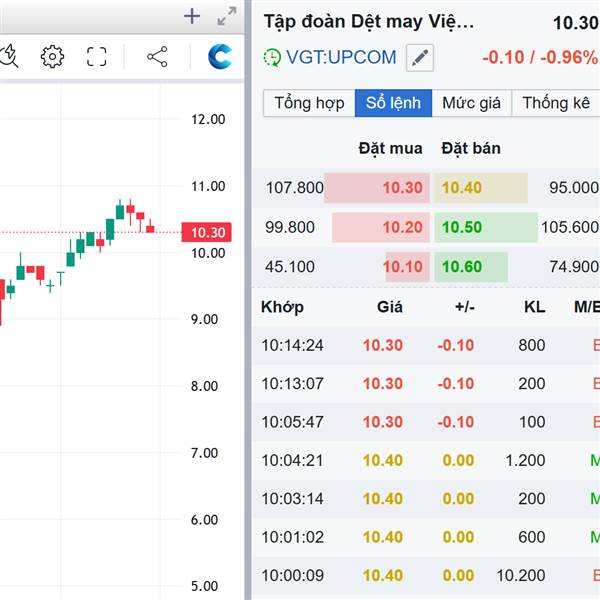Select the 10:01:02 trade row
The height and width of the screenshot is (600, 600).
click(426, 537)
